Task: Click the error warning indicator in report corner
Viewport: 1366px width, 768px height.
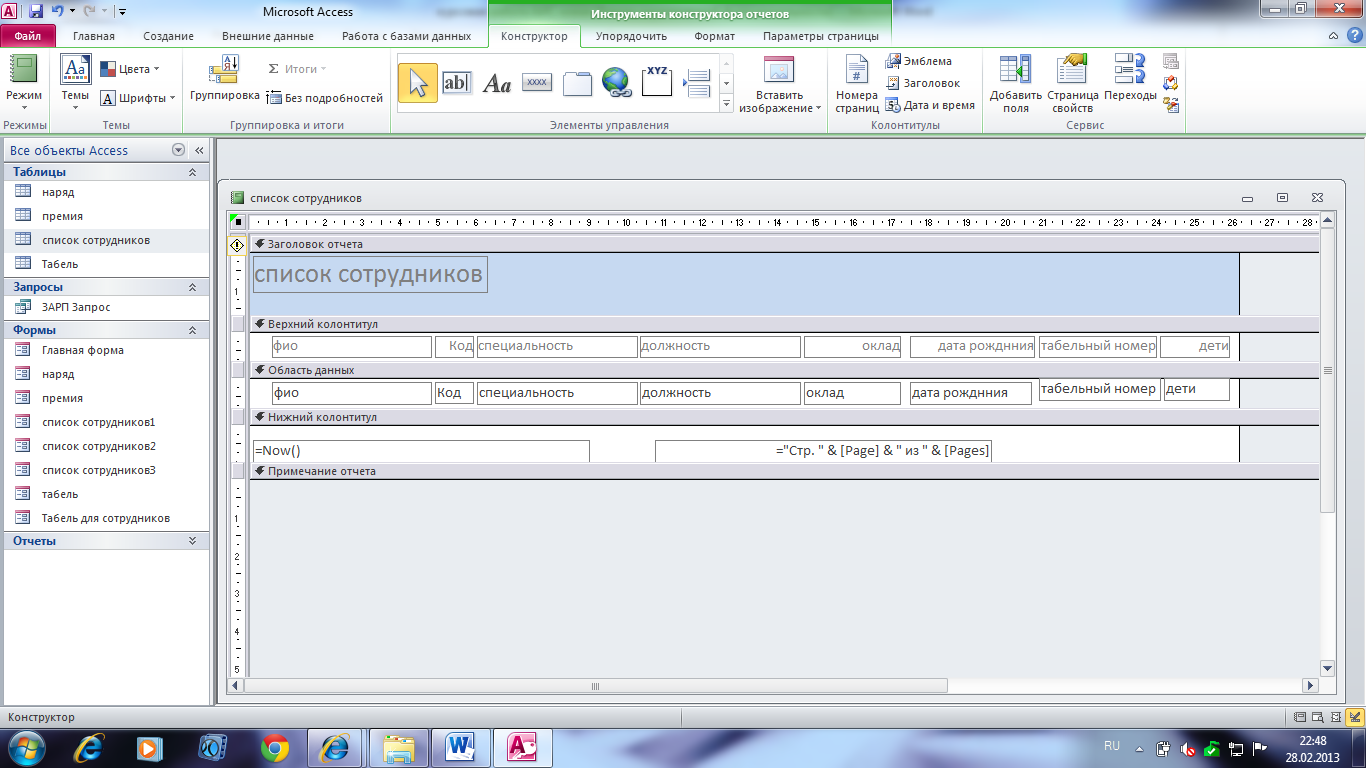Action: coord(237,244)
